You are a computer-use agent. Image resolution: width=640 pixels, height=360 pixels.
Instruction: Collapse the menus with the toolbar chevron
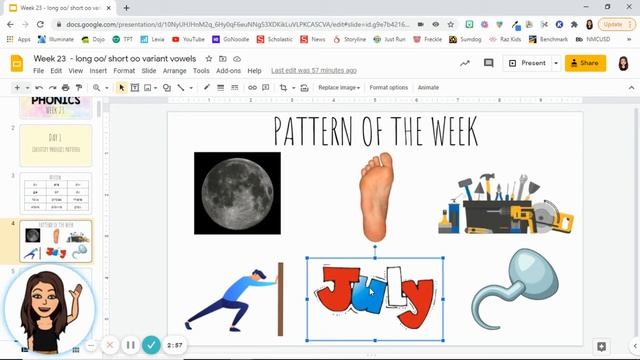631,88
